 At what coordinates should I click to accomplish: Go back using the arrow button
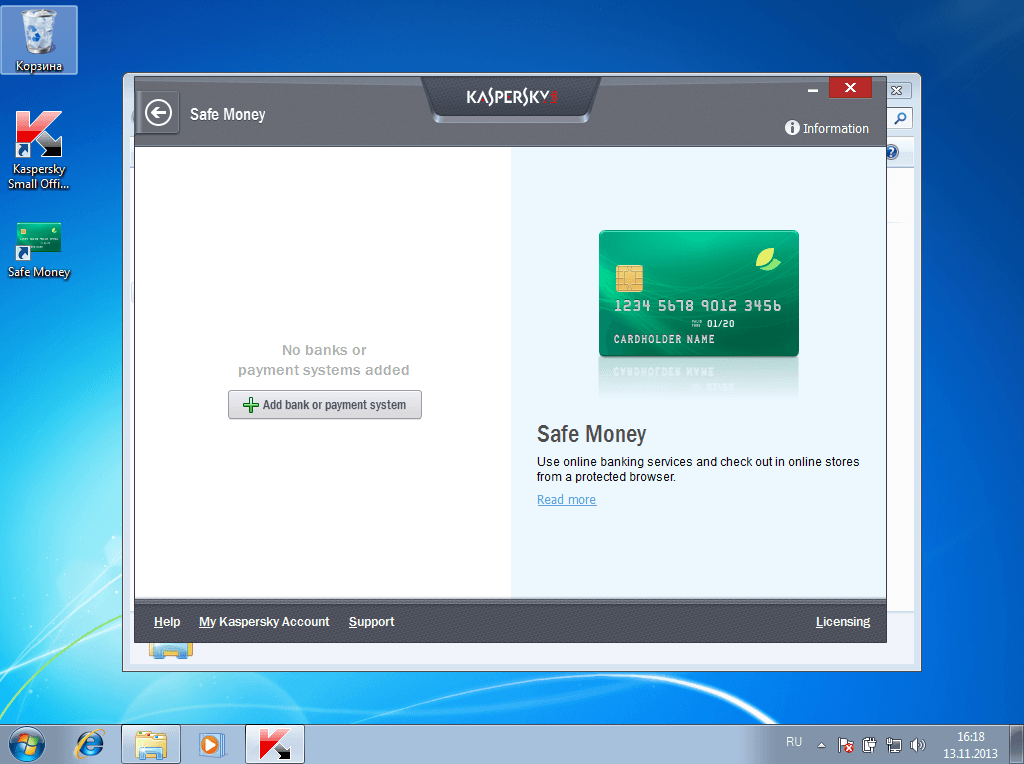pyautogui.click(x=158, y=113)
